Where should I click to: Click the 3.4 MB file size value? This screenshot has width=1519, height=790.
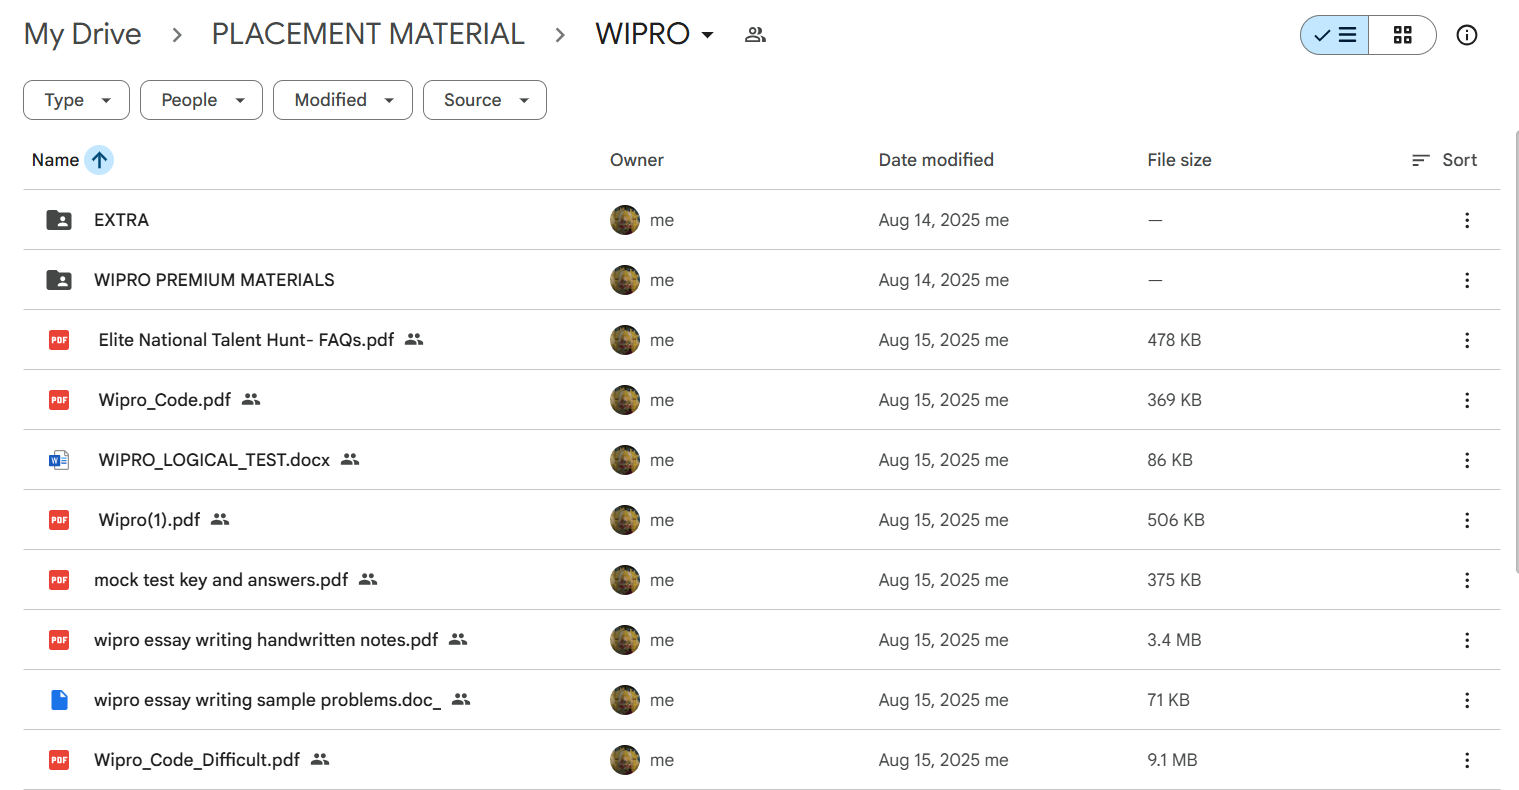click(1174, 640)
